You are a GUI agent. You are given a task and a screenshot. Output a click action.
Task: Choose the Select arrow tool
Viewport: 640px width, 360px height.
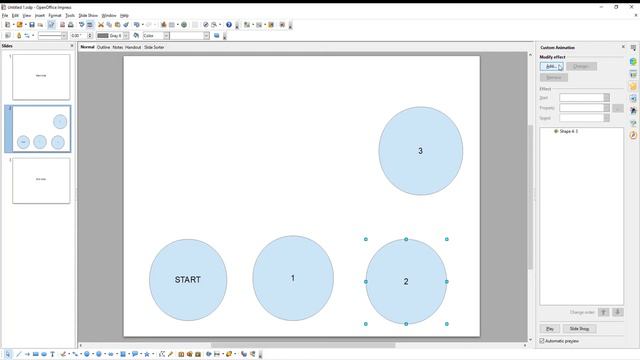click(x=8, y=354)
